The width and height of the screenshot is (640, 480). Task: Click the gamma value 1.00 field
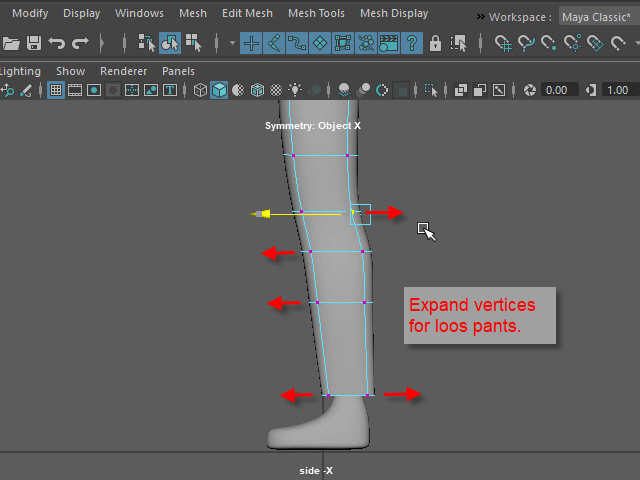(617, 90)
